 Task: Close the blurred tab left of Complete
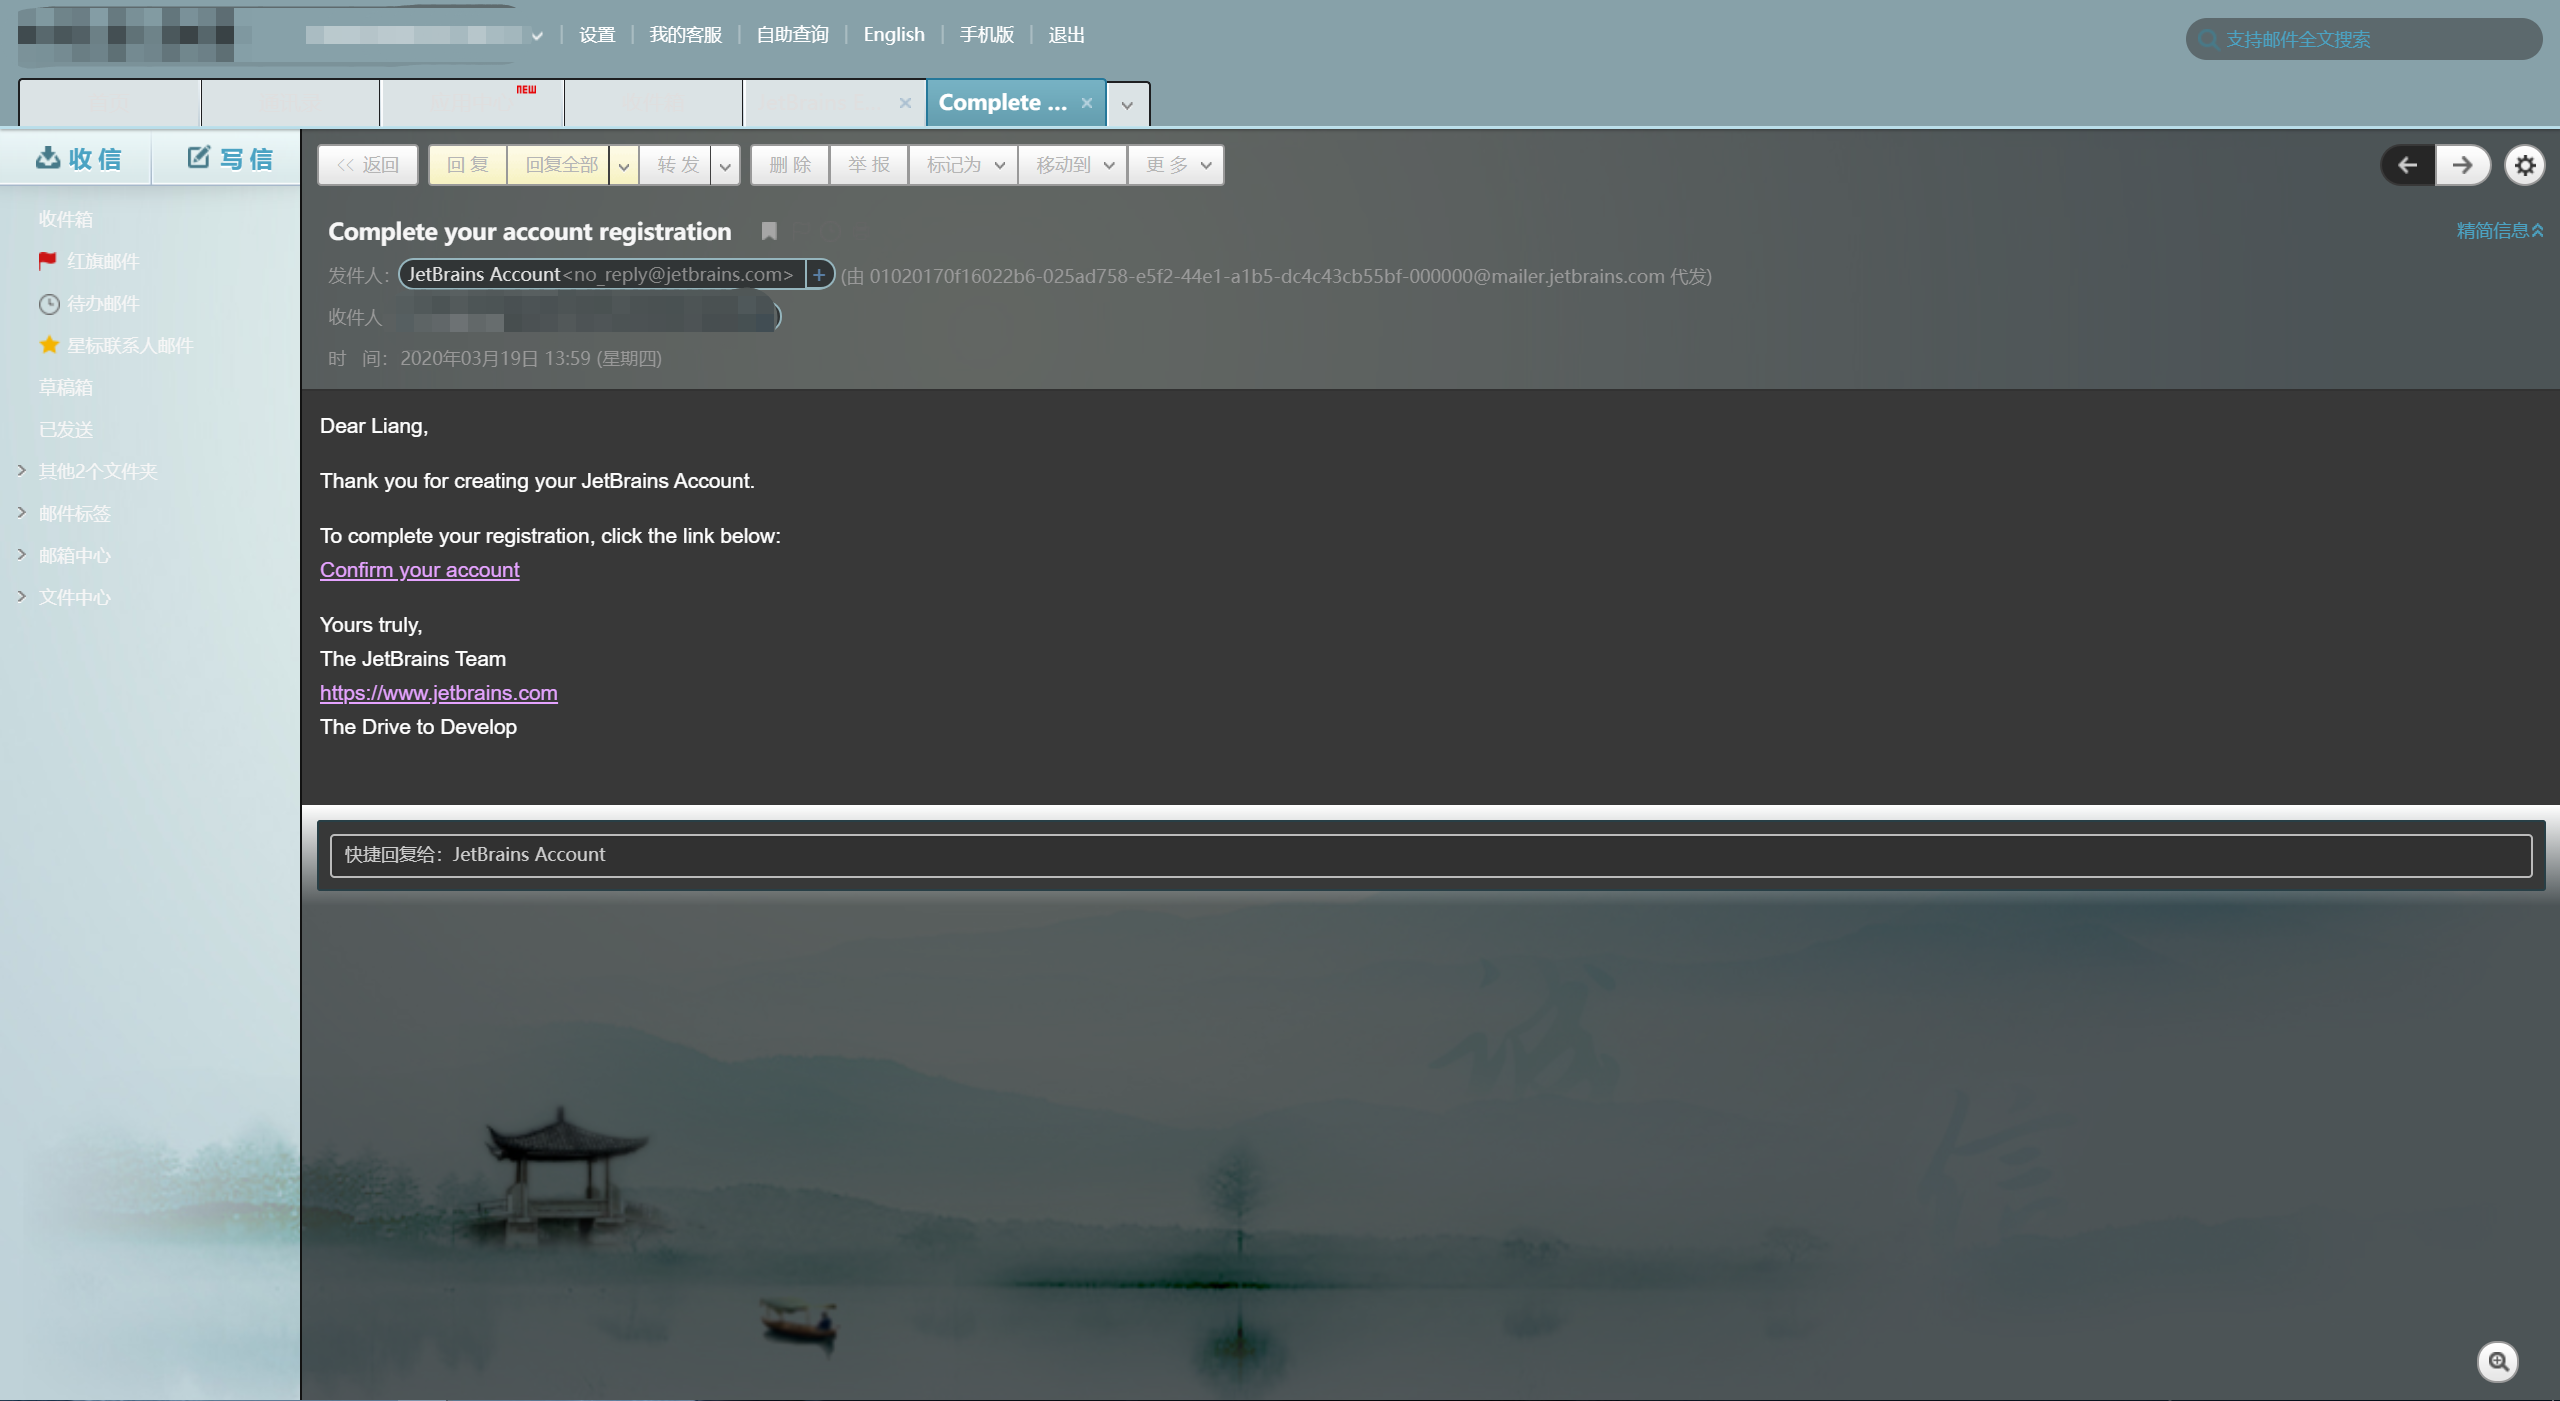[x=905, y=102]
